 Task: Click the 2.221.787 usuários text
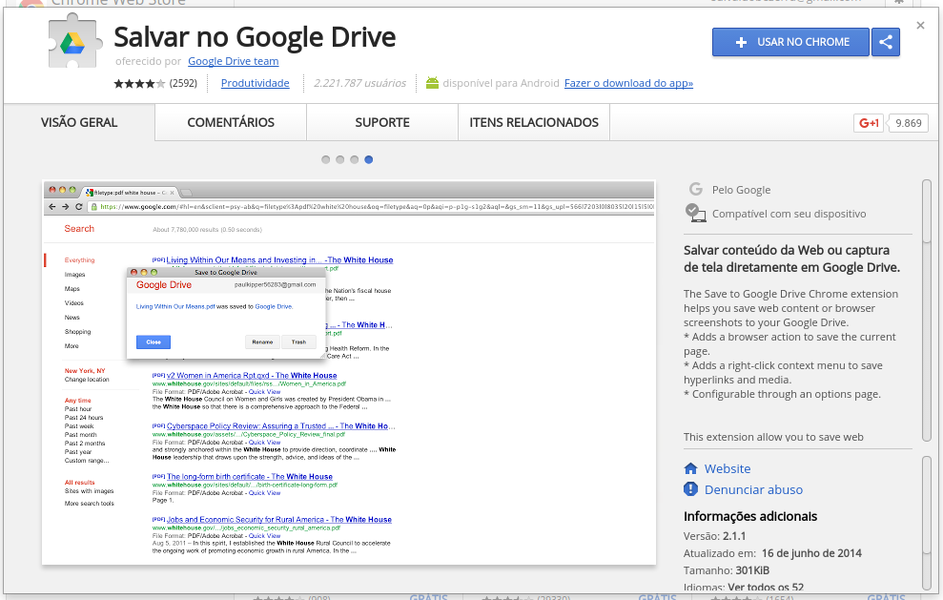pos(360,83)
